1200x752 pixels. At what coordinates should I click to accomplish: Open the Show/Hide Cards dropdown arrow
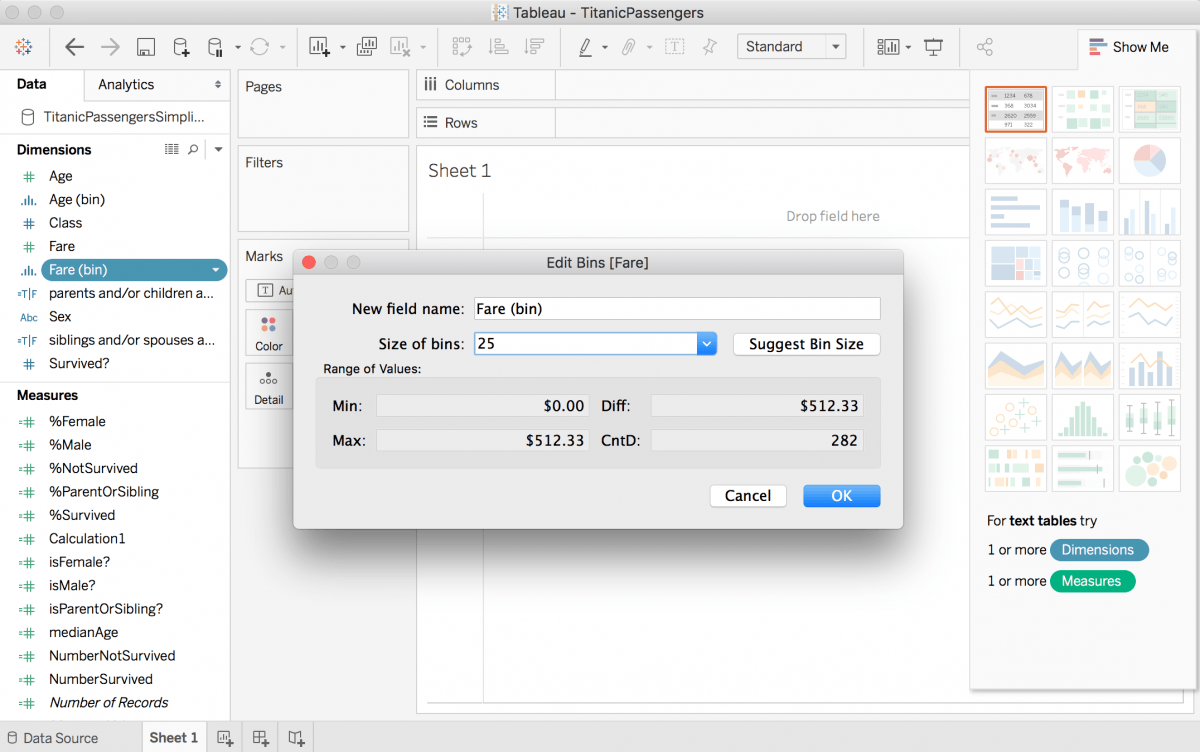(908, 47)
